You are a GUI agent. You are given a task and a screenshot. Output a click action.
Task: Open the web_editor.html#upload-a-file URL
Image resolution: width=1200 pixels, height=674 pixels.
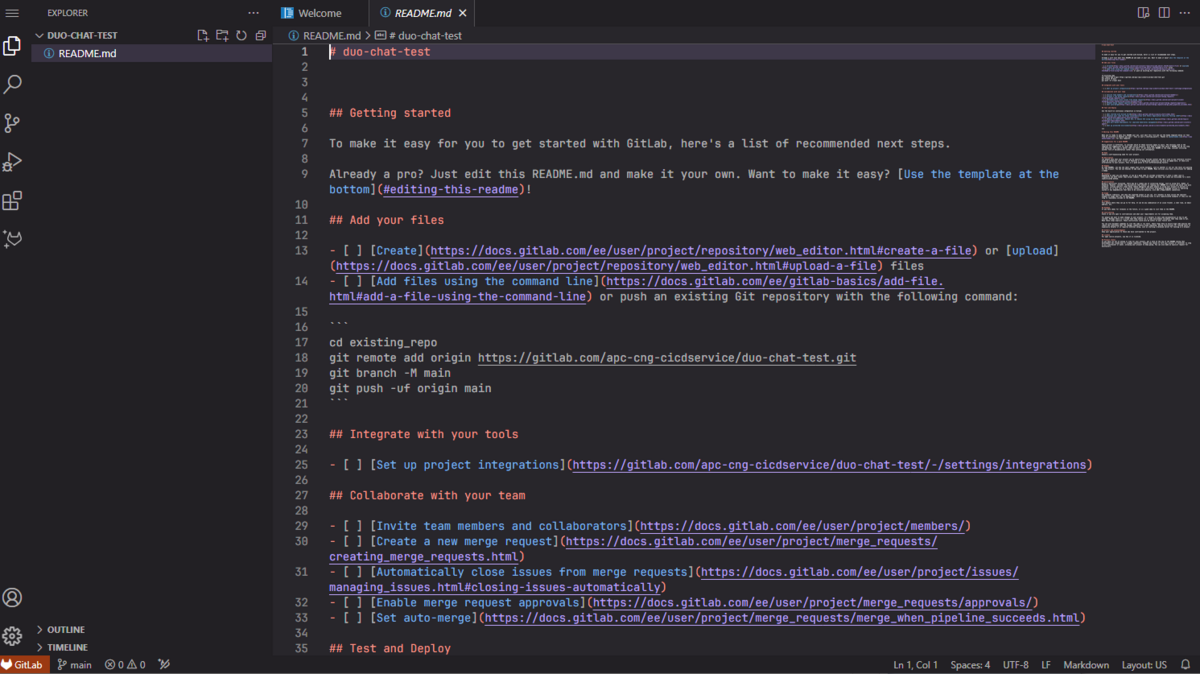tap(607, 267)
